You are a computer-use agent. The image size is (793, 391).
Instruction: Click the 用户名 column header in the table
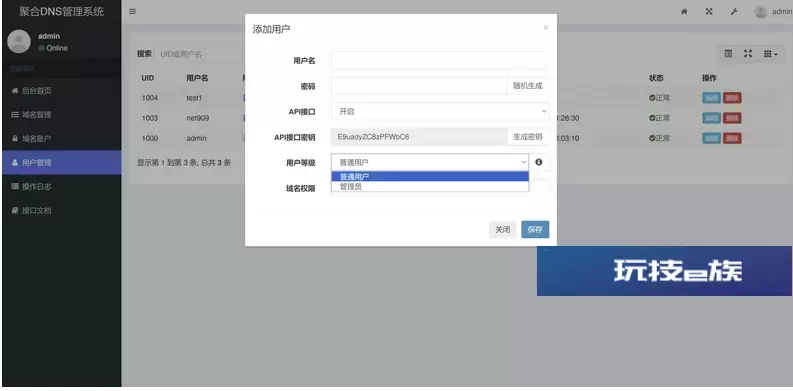pos(197,78)
